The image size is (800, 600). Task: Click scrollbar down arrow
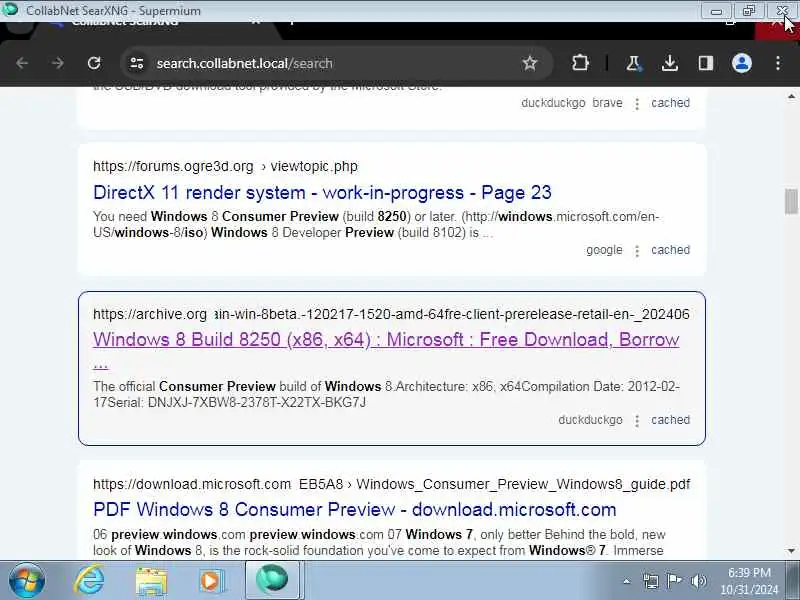(x=791, y=551)
